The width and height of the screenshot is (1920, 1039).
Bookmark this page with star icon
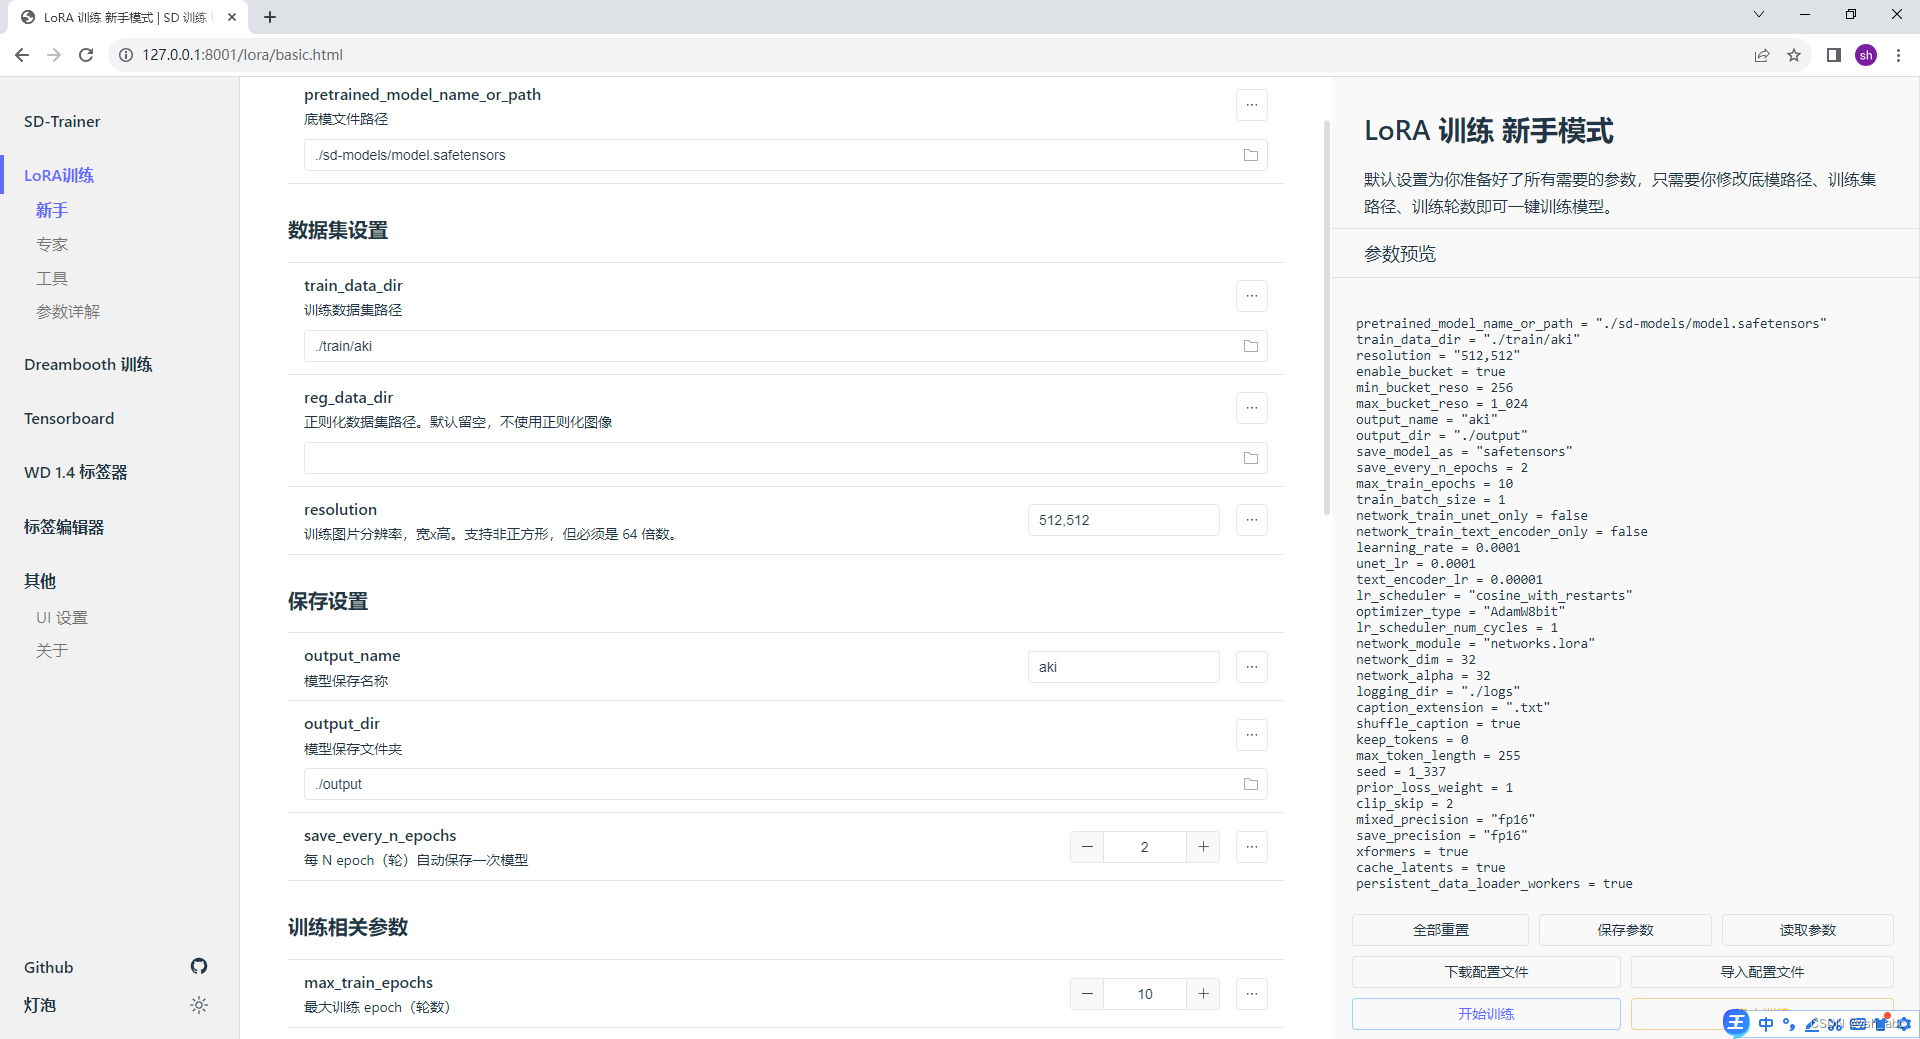pyautogui.click(x=1794, y=55)
